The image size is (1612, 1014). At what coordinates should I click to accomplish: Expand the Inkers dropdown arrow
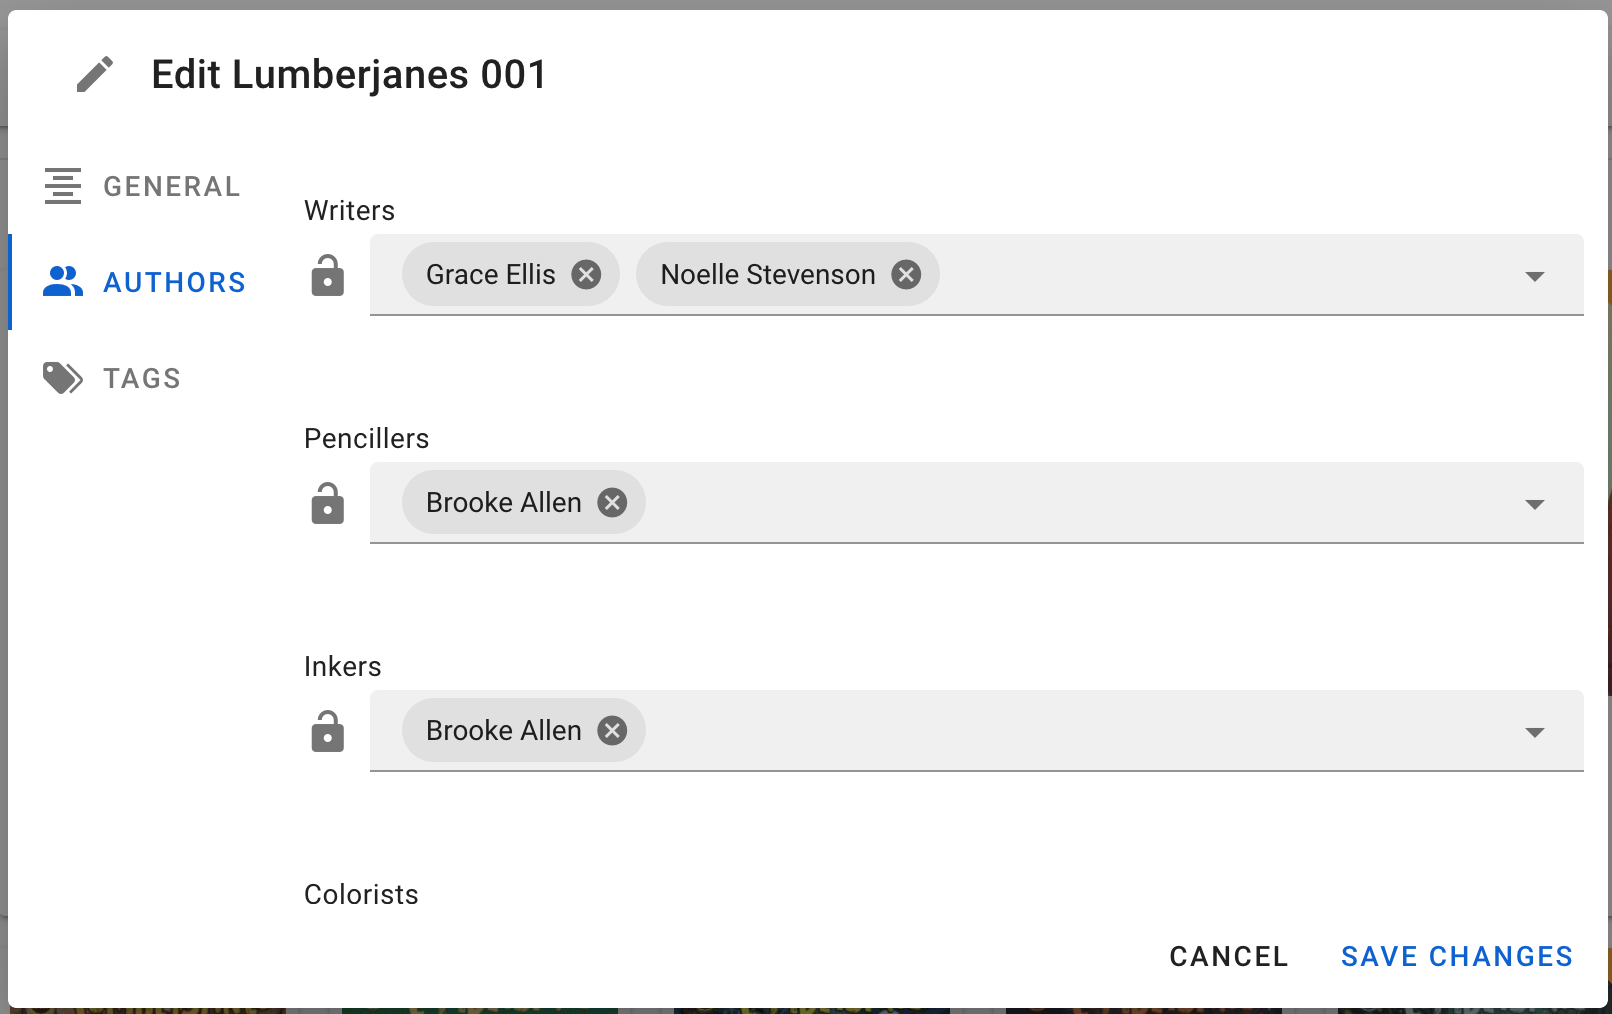1534,732
